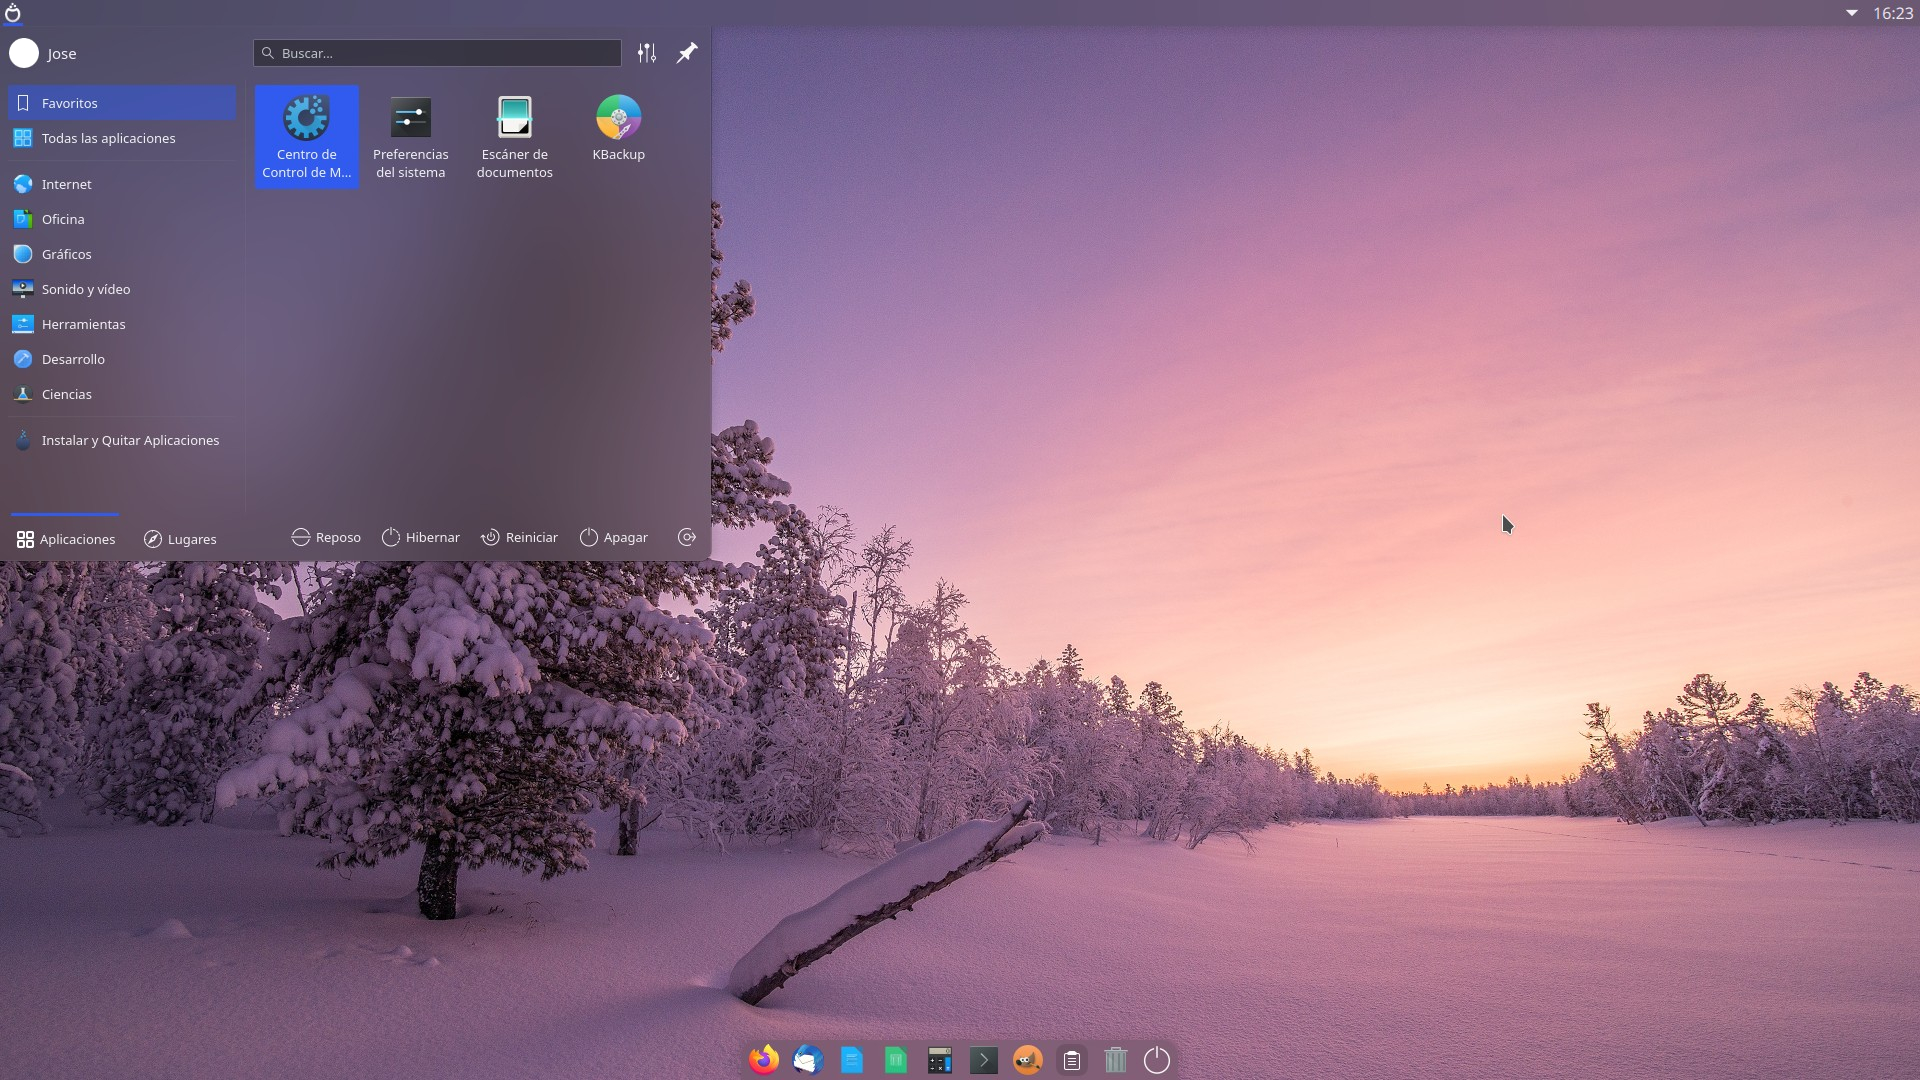
Task: Open the Trash from the taskbar
Action: (1114, 1060)
